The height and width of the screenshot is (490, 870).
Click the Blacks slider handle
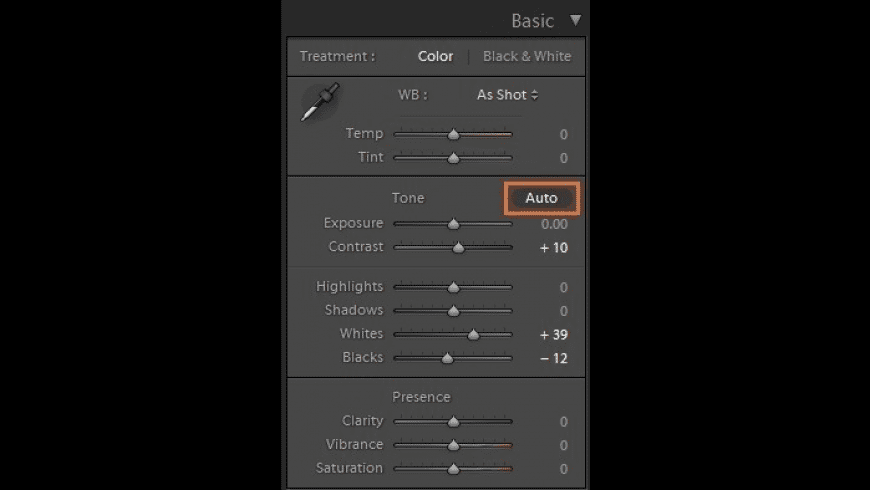[x=447, y=357]
